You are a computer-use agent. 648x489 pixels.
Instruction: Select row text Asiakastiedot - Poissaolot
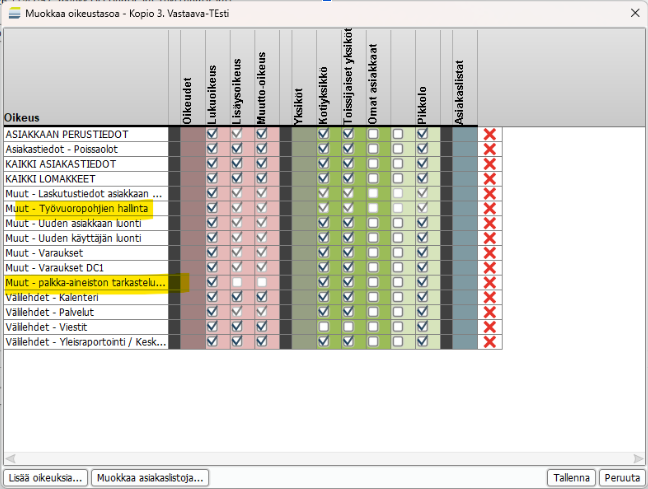62,149
